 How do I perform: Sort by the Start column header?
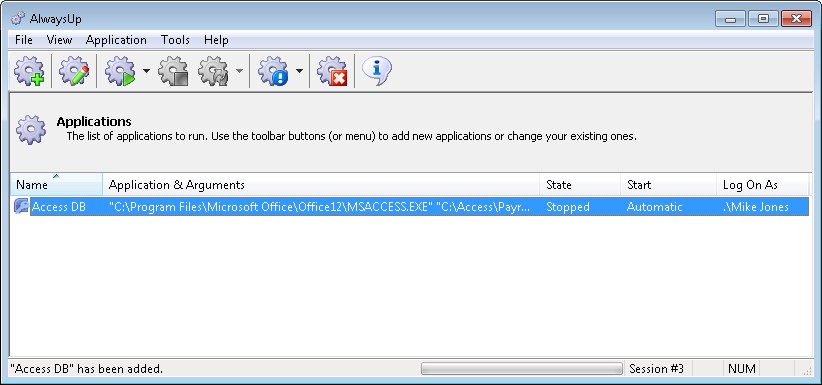coord(669,185)
